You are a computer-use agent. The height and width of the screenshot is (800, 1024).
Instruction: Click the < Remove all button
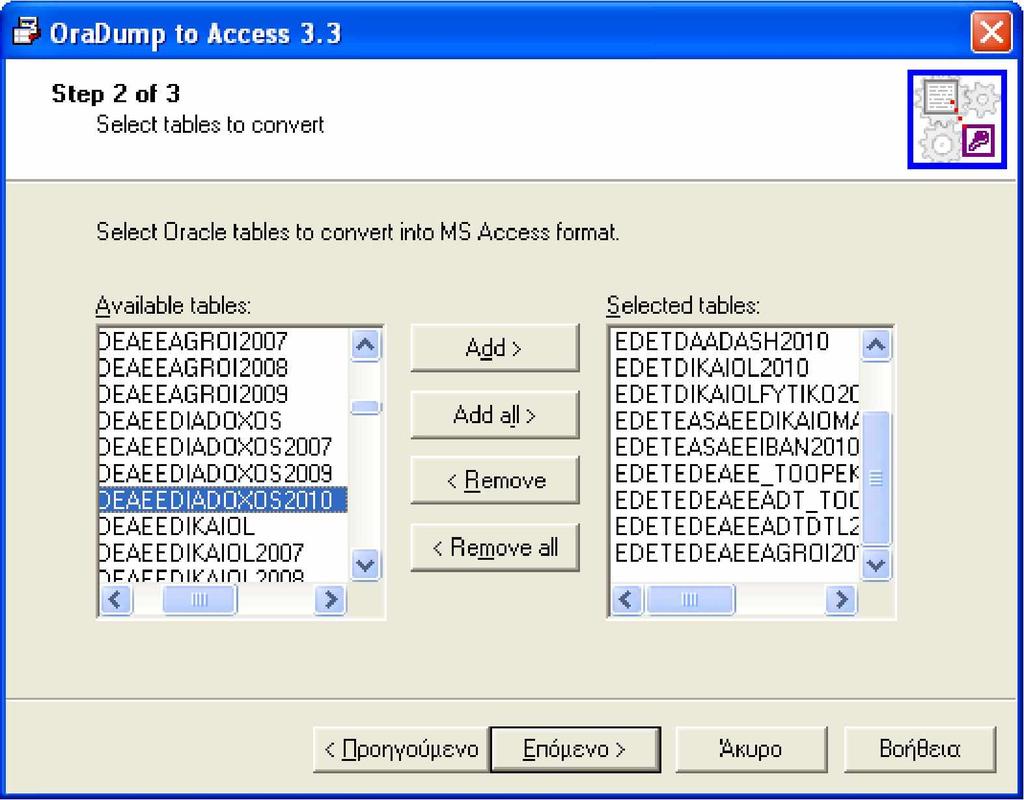tap(494, 547)
